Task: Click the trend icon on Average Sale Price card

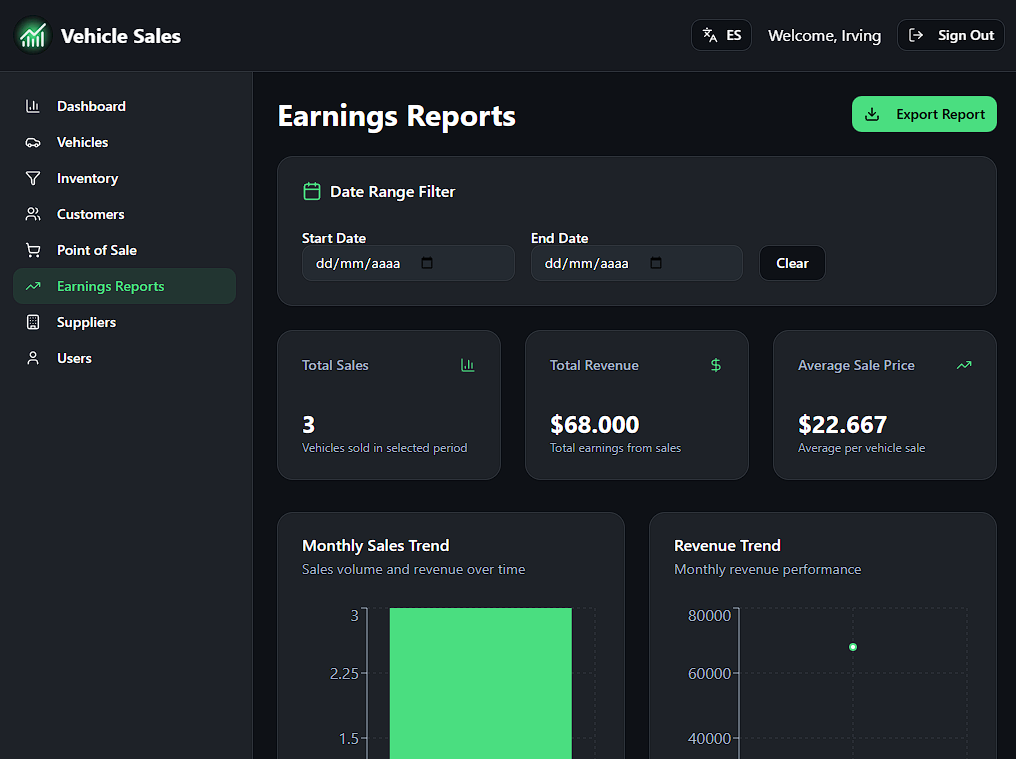Action: tap(964, 366)
